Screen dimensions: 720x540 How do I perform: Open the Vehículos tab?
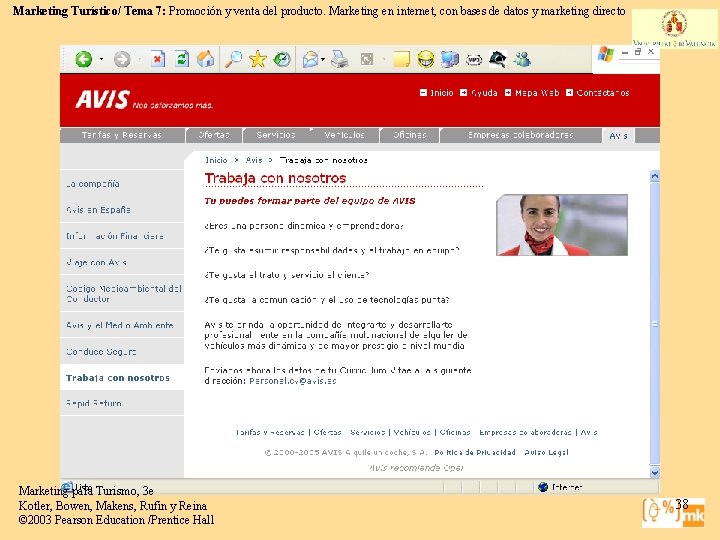pos(344,135)
